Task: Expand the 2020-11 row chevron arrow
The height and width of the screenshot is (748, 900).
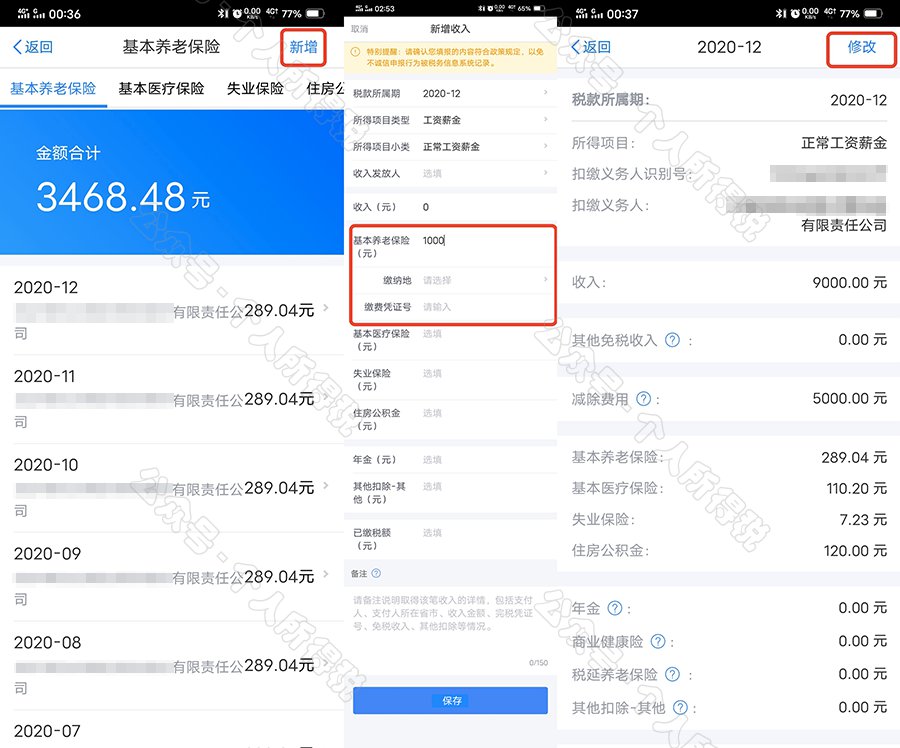Action: pyautogui.click(x=326, y=397)
